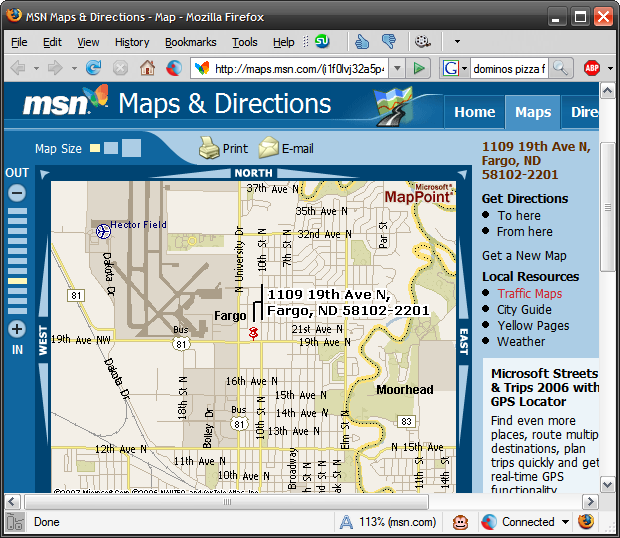The image size is (620, 538).
Task: Click the From here directions link
Action: coord(524,232)
